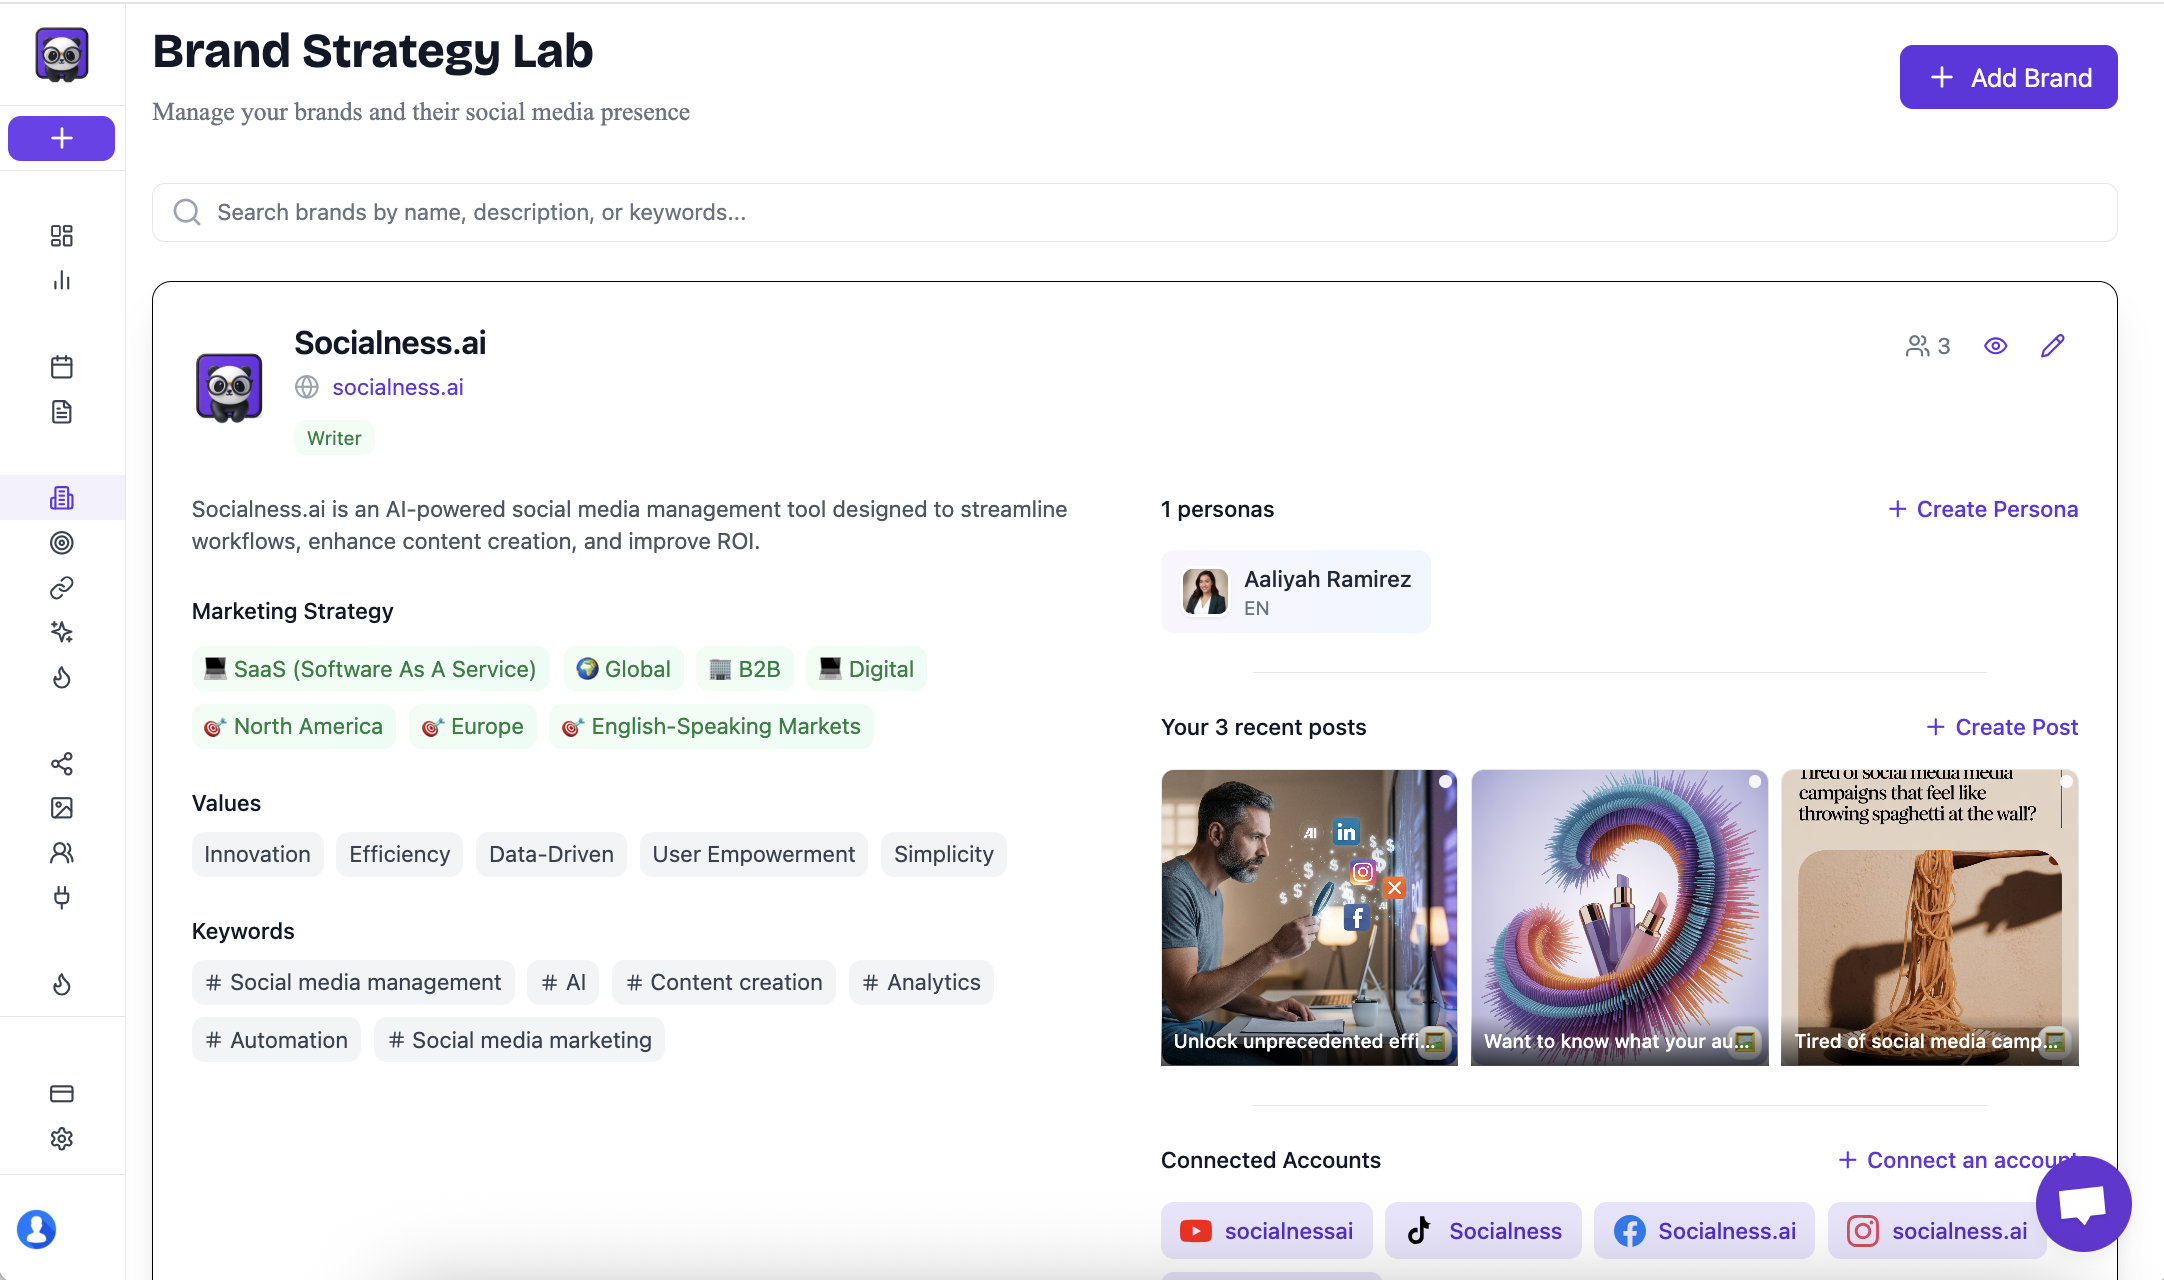Open the target goals icon in sidebar
The height and width of the screenshot is (1280, 2164).
click(61, 543)
